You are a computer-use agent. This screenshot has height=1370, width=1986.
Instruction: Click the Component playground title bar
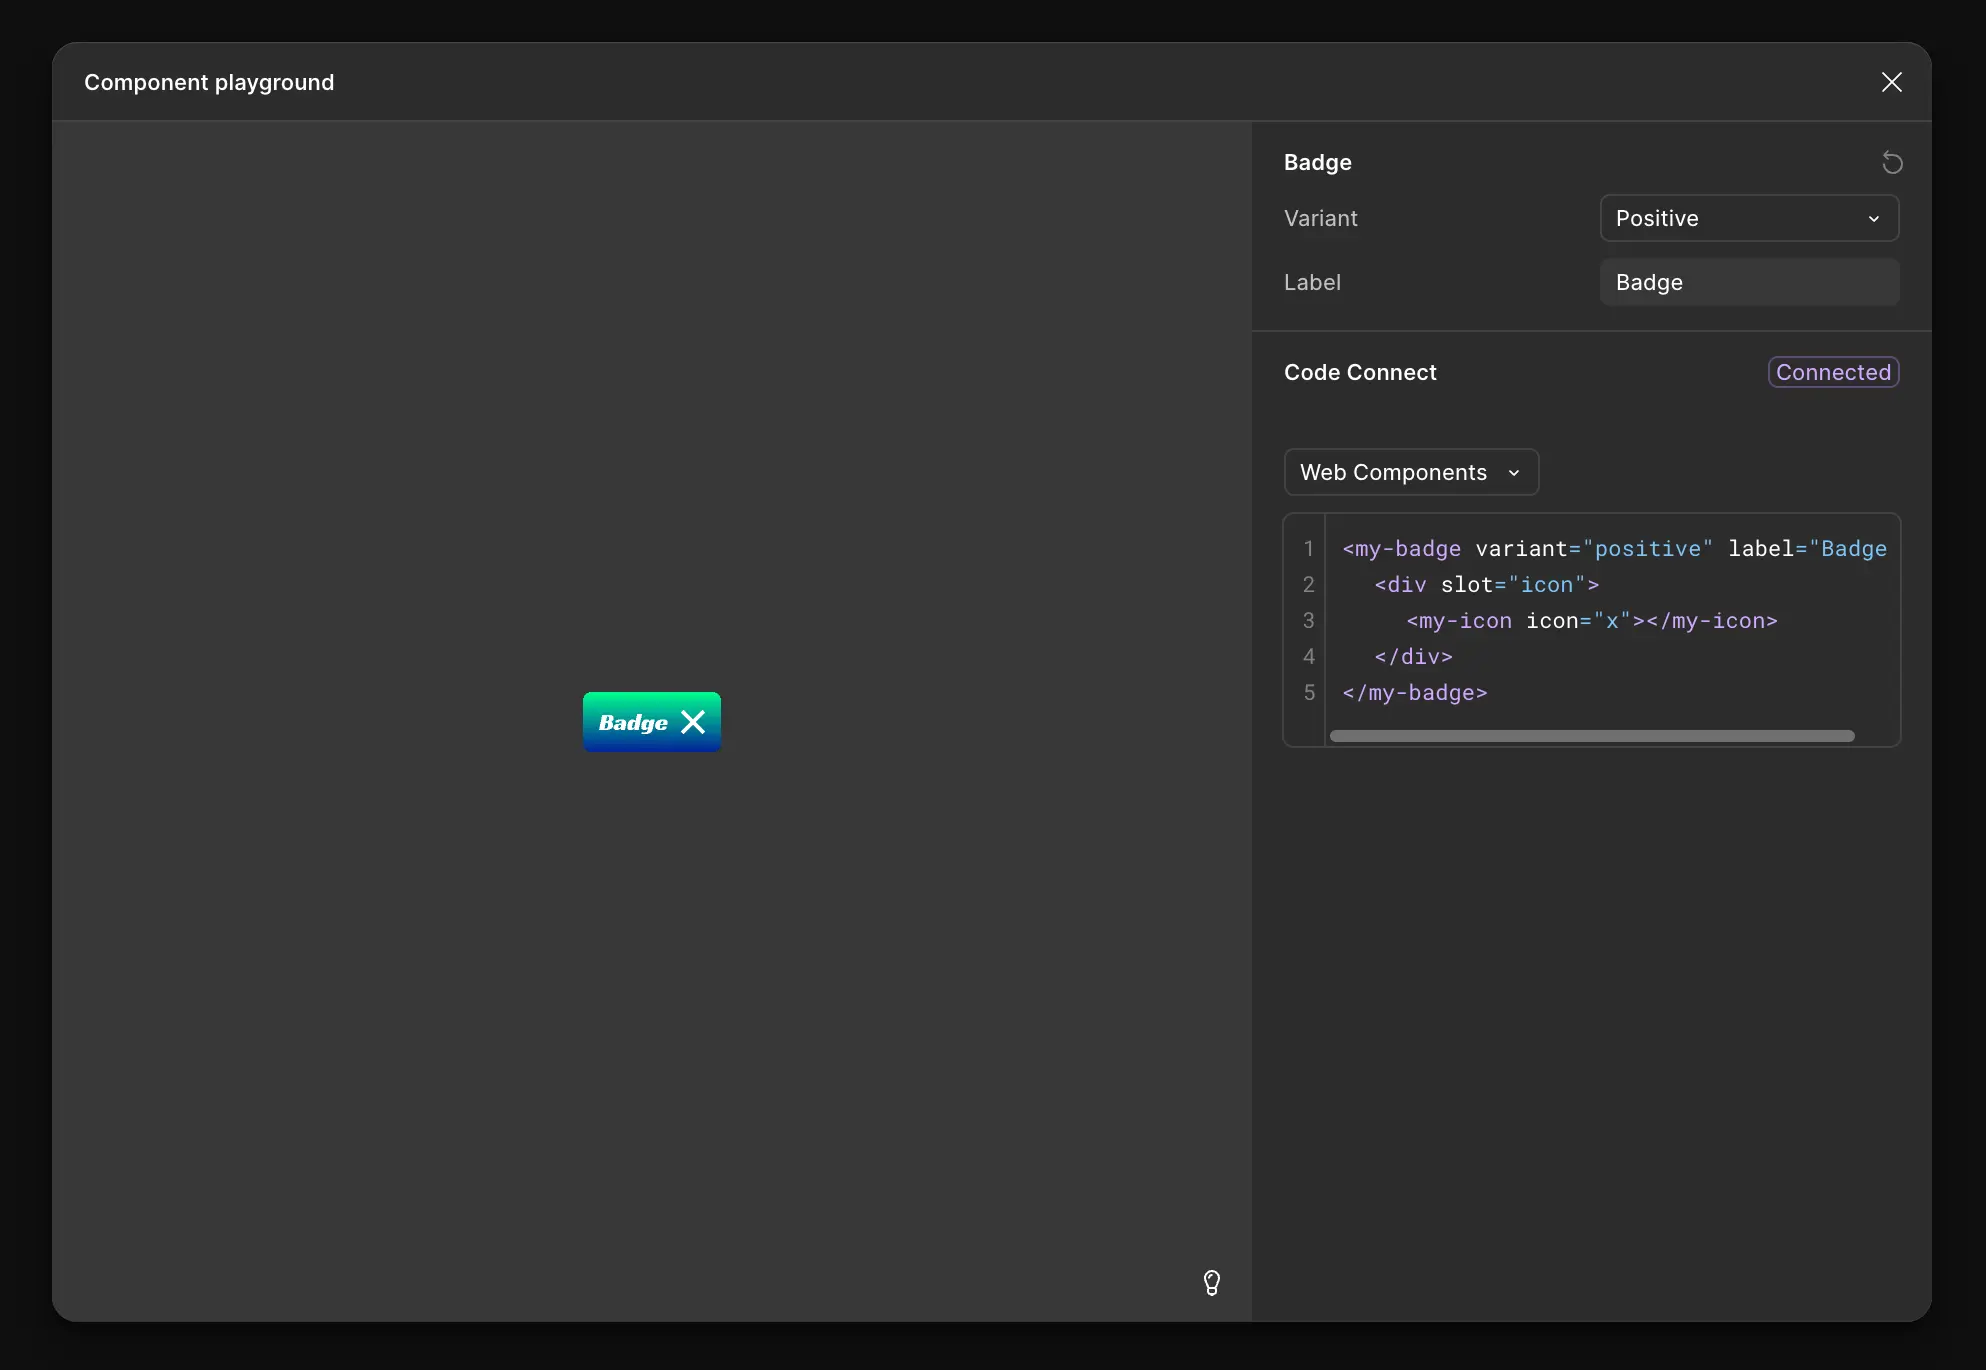(x=208, y=82)
